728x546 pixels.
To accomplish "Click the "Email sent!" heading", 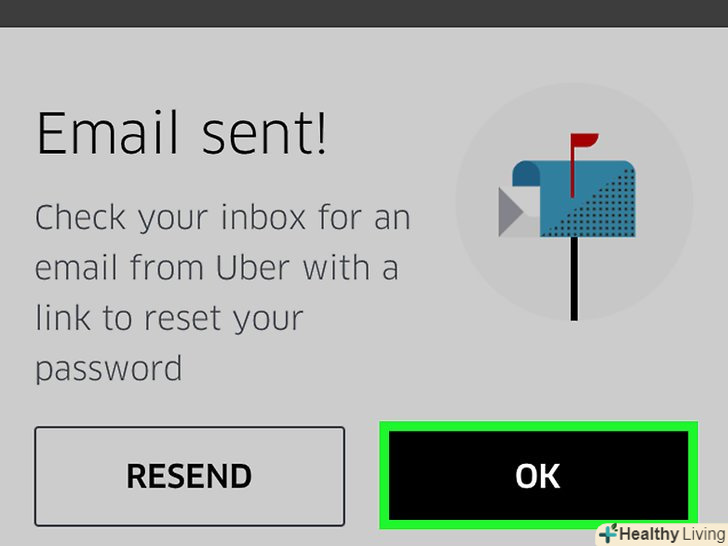I will click(x=182, y=133).
